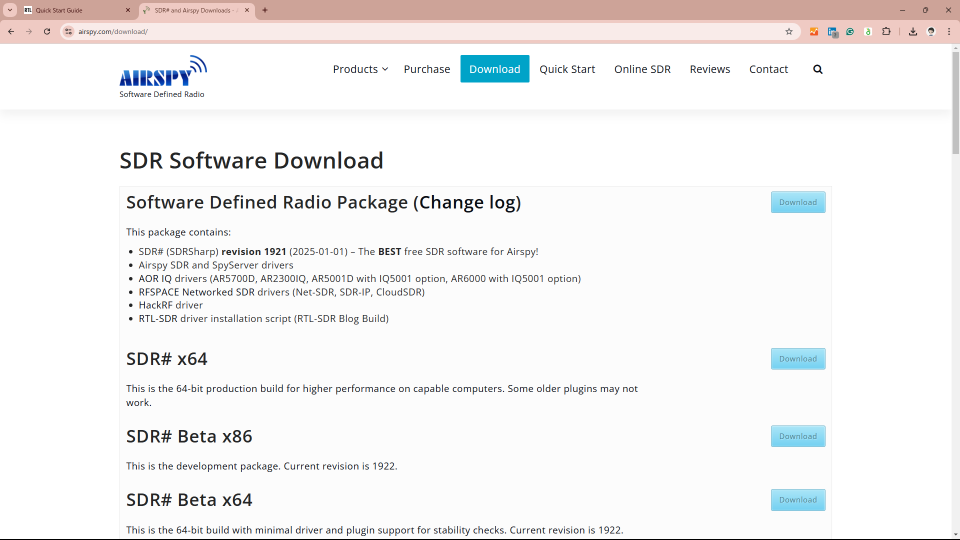Click the browser back arrow
This screenshot has height=540, width=960.
[x=11, y=31]
